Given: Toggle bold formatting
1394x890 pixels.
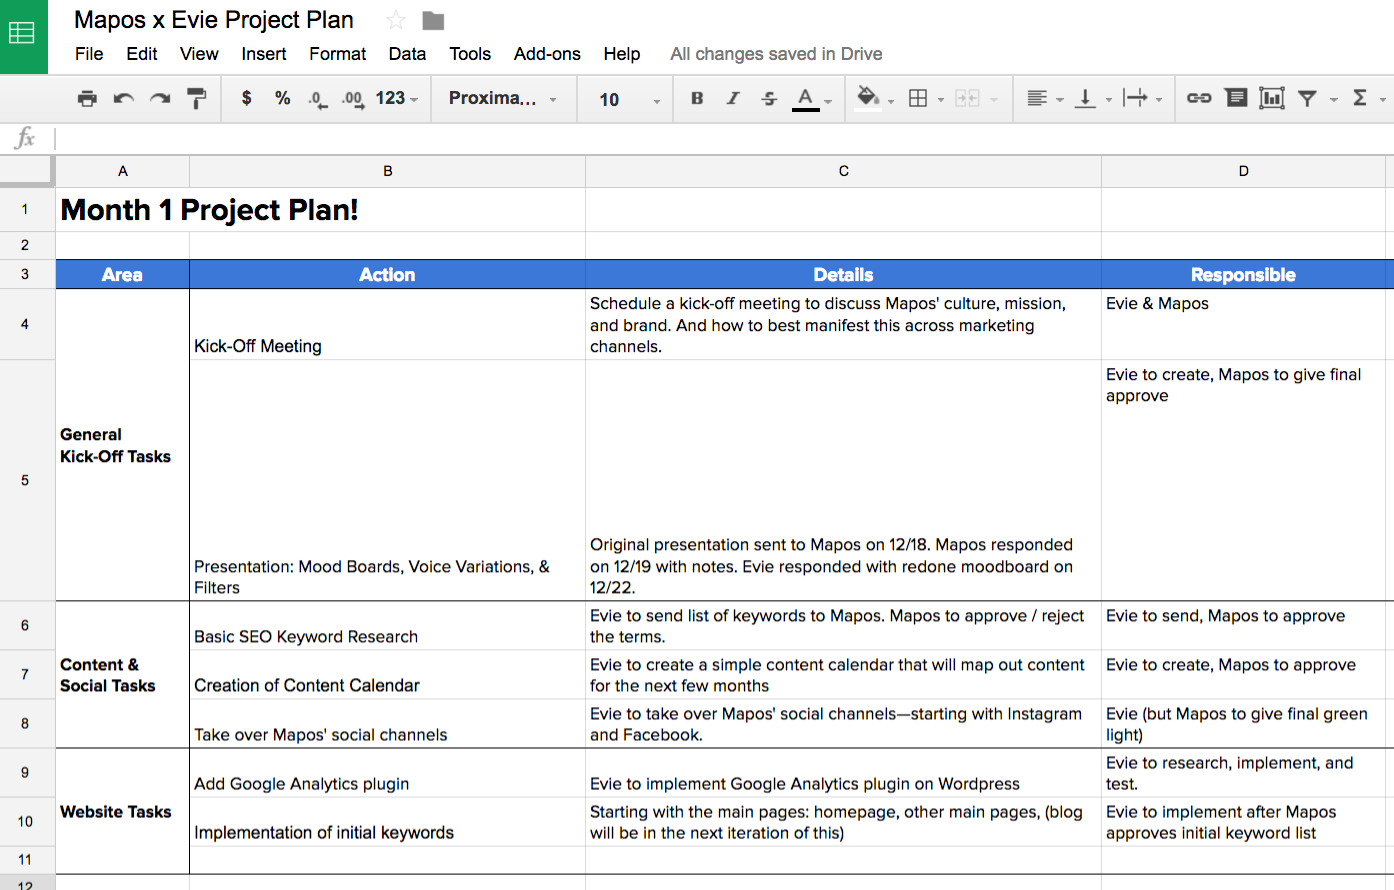Looking at the screenshot, I should click(697, 98).
